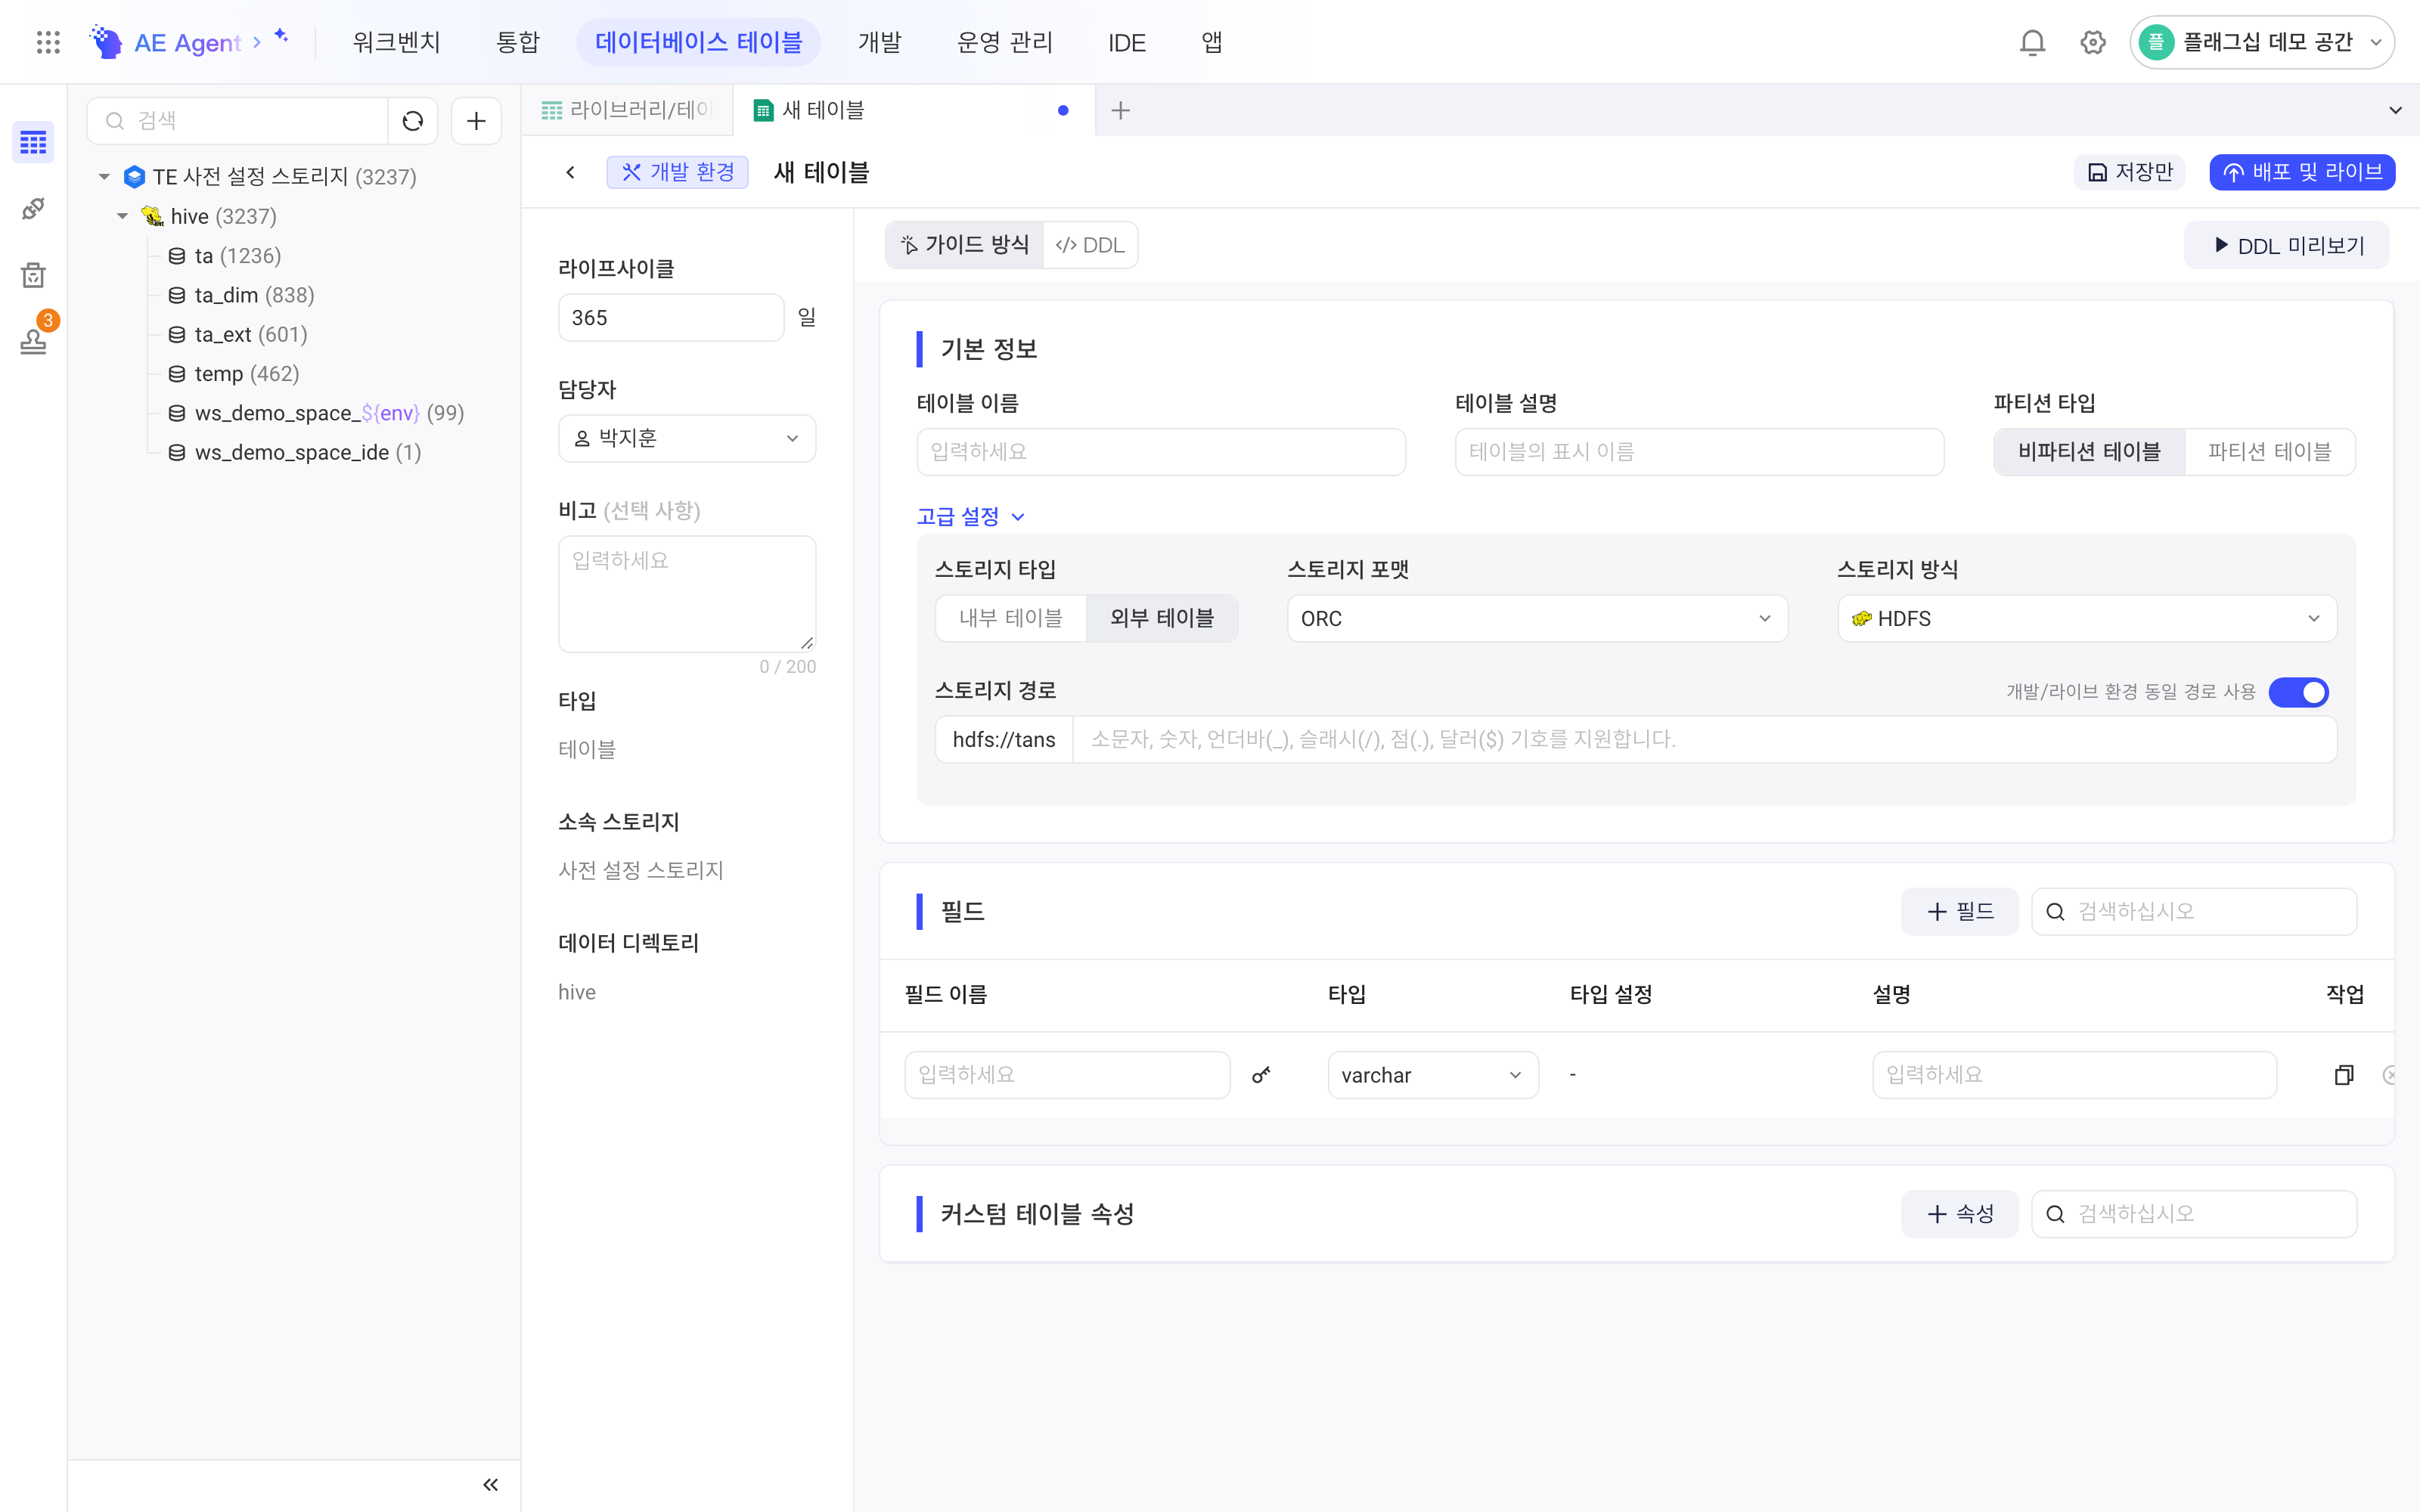
Task: Open the link/connection sidebar icon
Action: [33, 208]
